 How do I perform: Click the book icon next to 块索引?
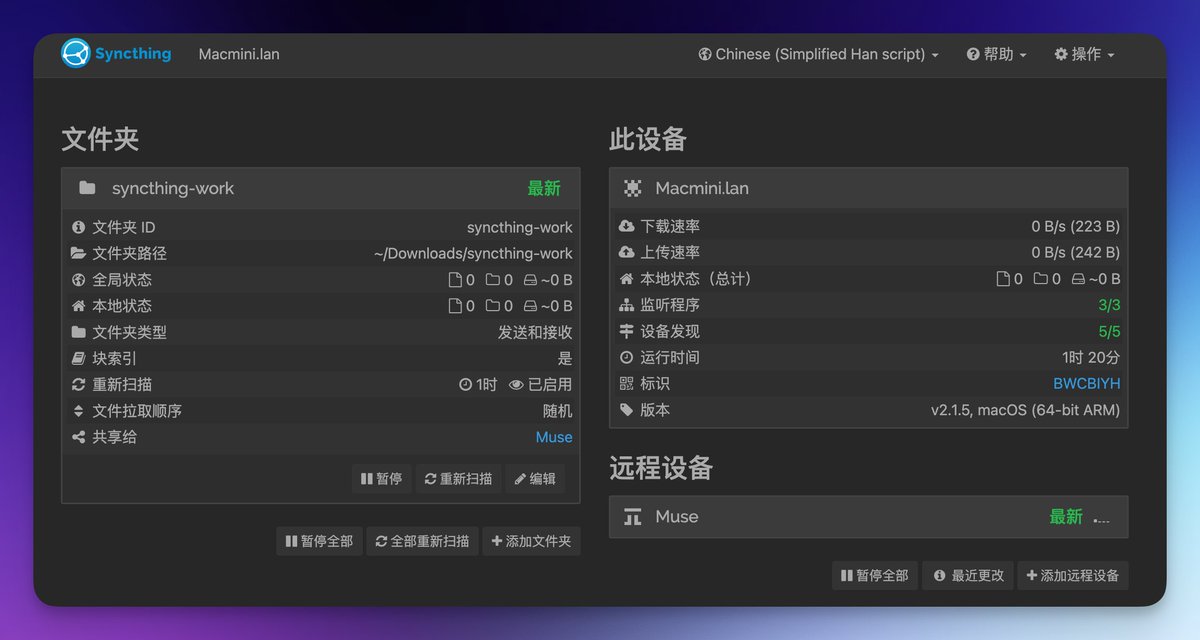(79, 358)
